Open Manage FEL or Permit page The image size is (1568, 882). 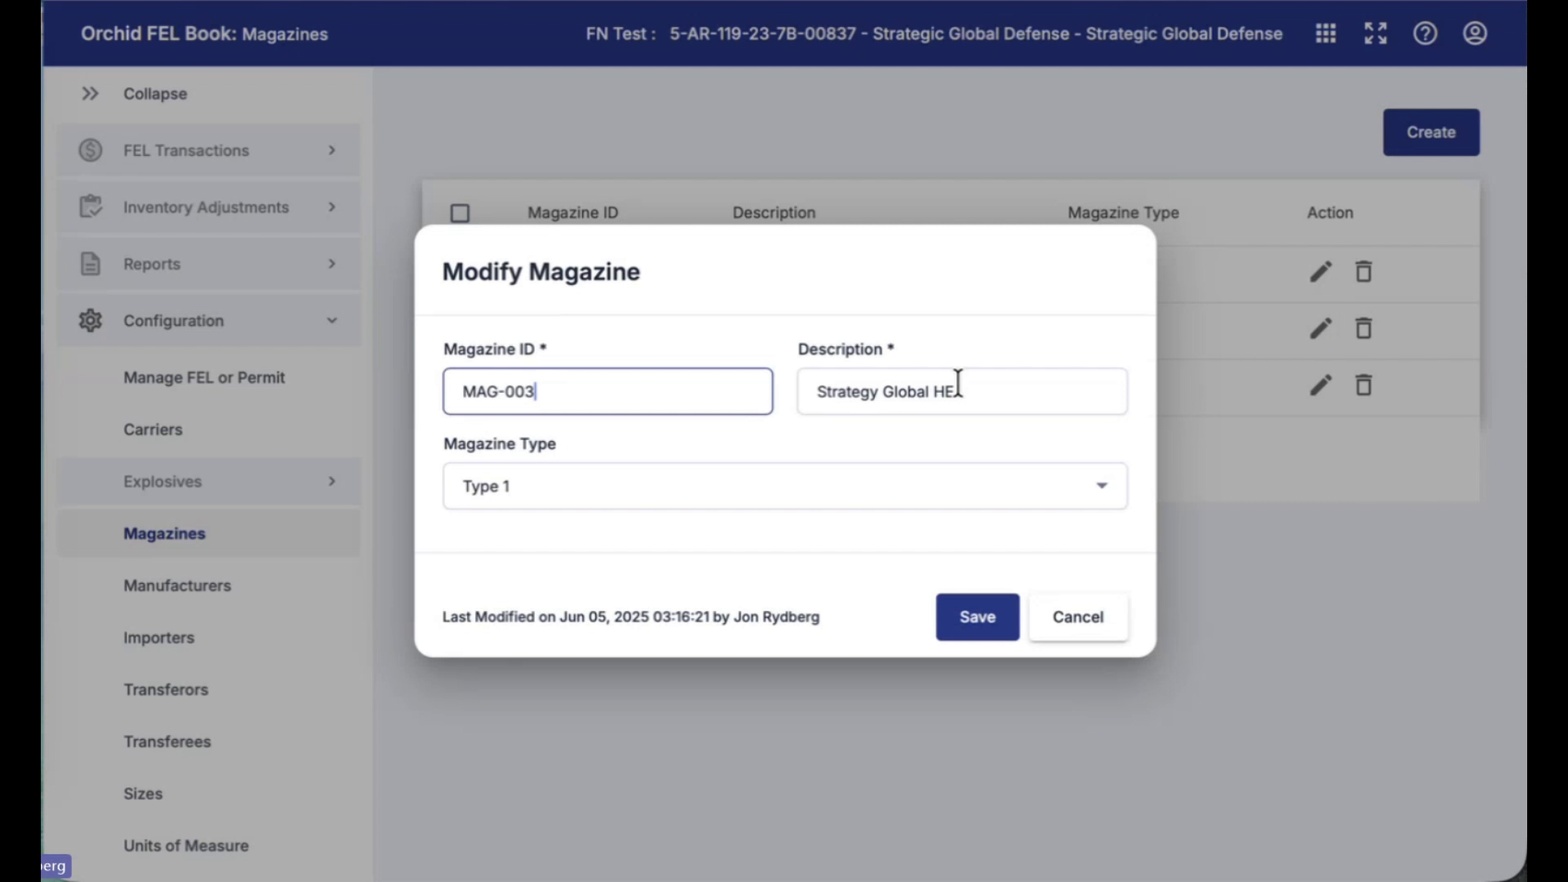click(204, 377)
